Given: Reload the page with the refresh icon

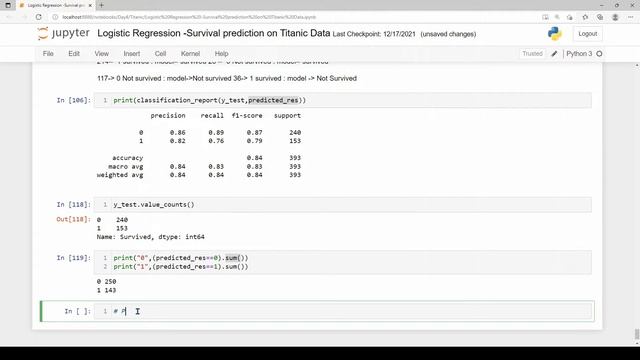Looking at the screenshot, I should coord(38,17).
